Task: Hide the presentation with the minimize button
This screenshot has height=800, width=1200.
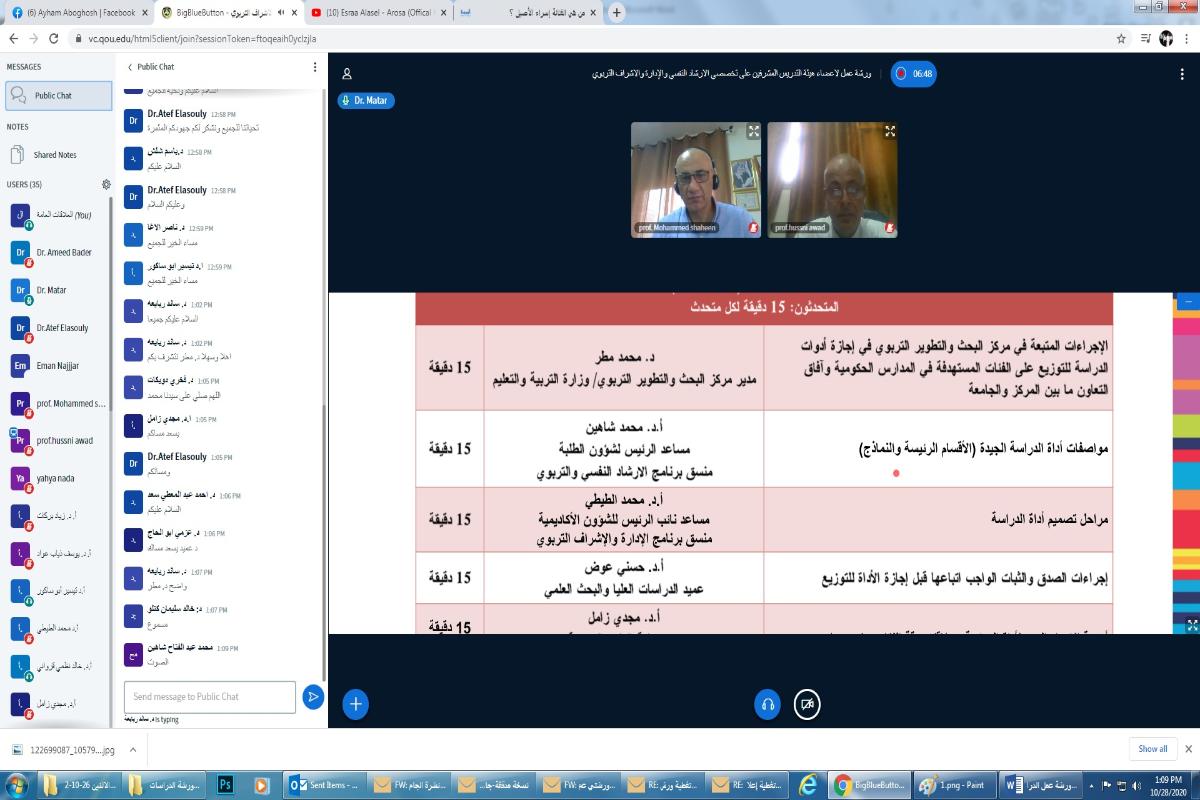Action: coord(1189,301)
